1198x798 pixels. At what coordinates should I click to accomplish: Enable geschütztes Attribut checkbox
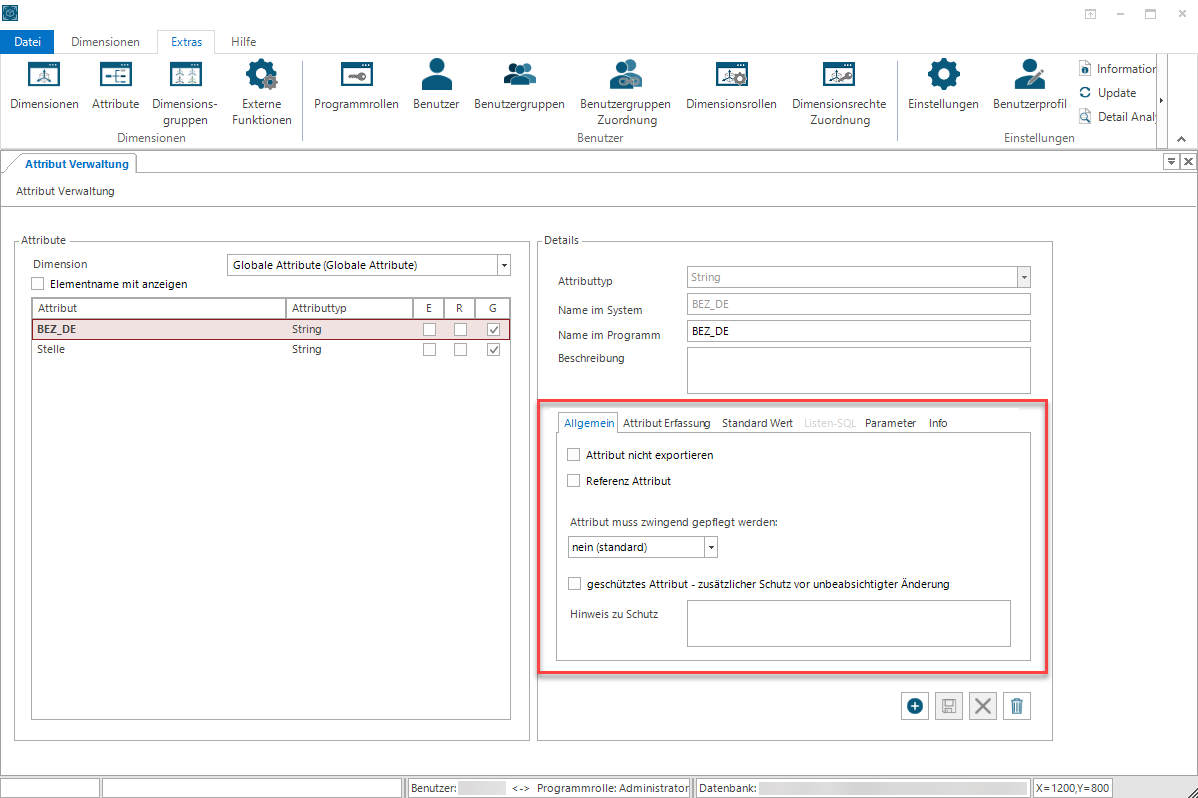coord(575,584)
